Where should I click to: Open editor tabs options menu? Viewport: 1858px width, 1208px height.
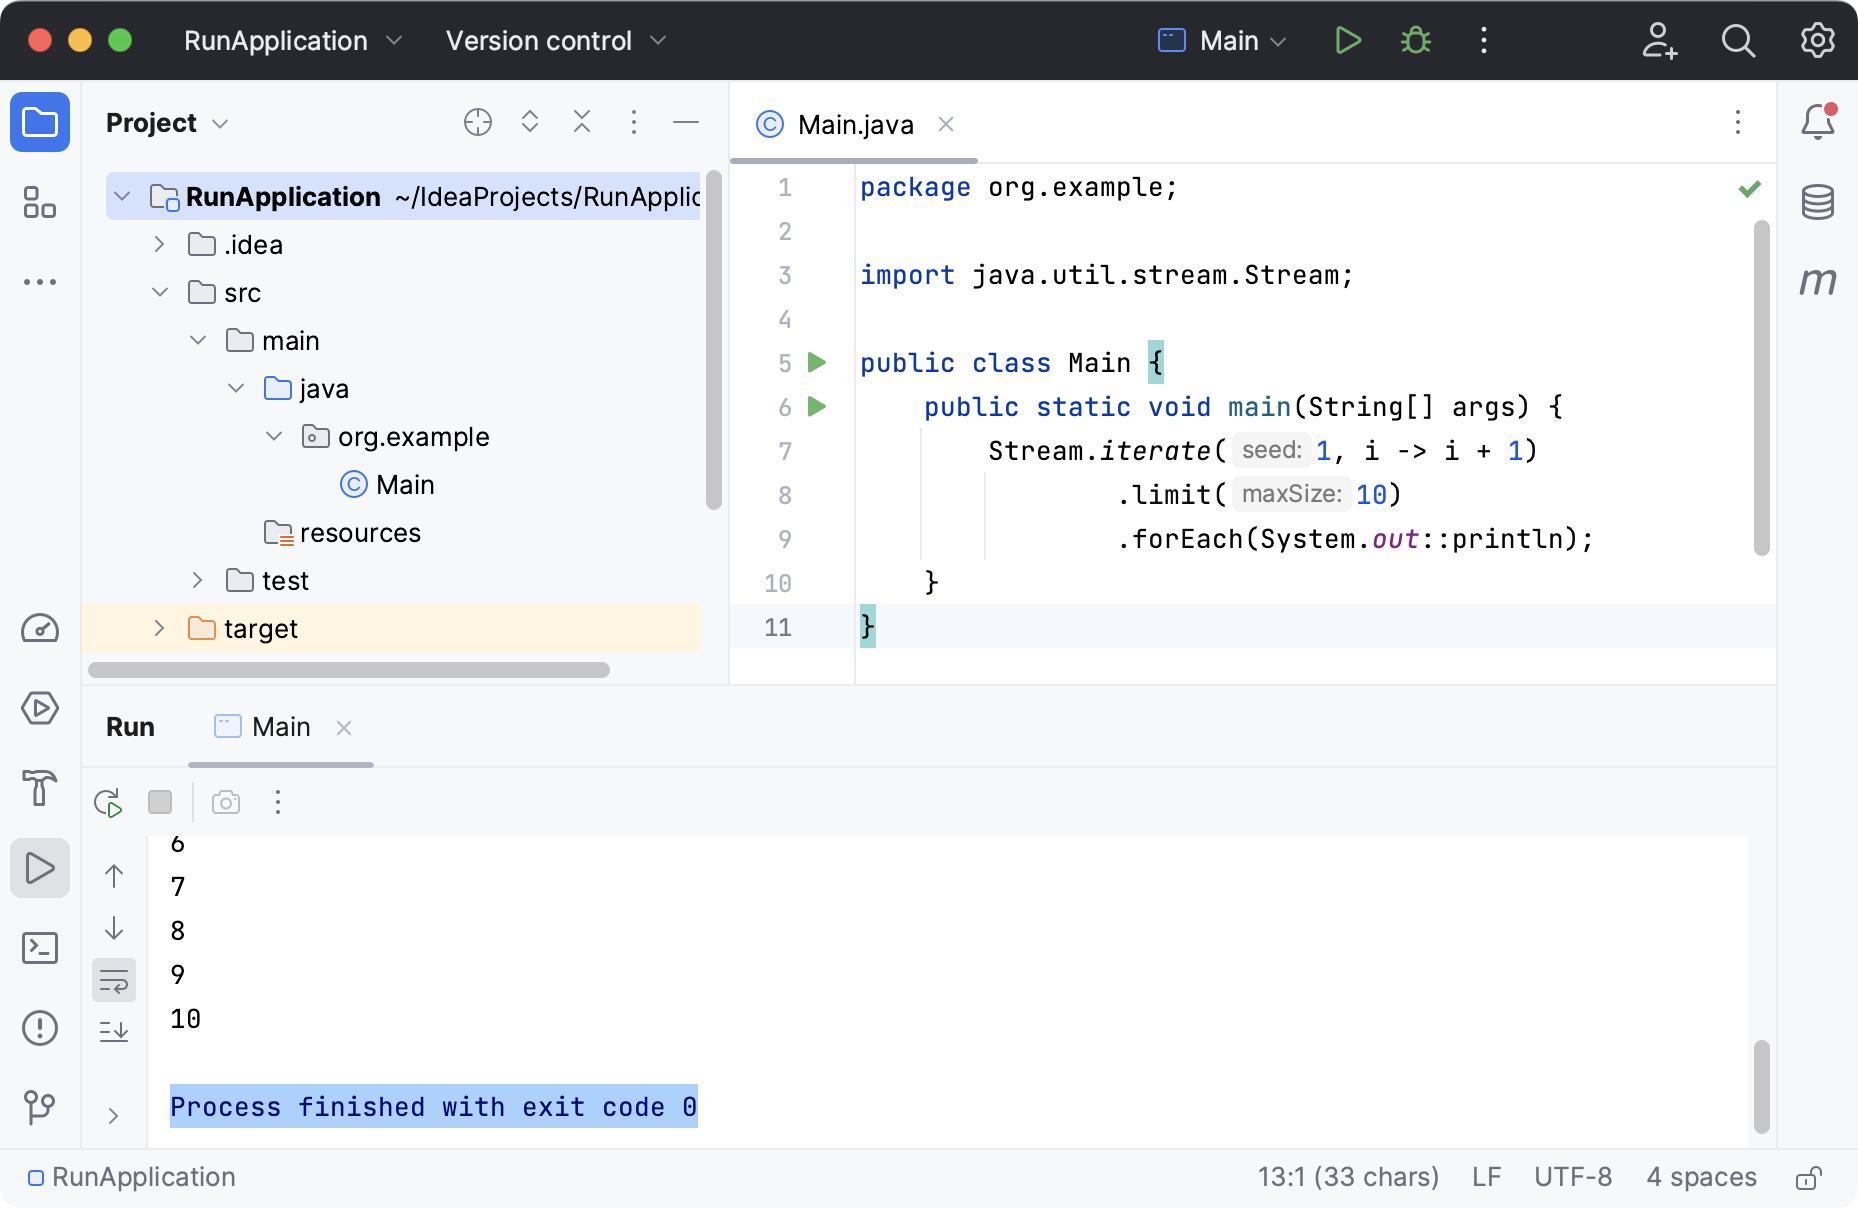click(1738, 122)
